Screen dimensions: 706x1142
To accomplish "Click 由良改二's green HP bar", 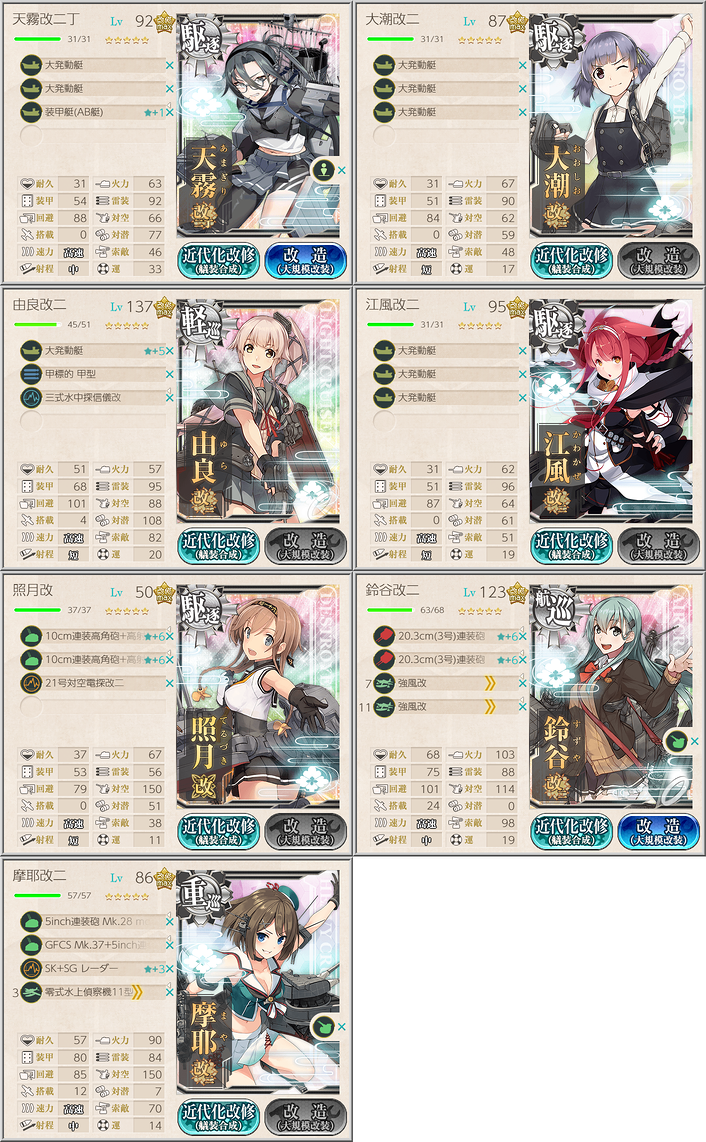I will click(34, 325).
